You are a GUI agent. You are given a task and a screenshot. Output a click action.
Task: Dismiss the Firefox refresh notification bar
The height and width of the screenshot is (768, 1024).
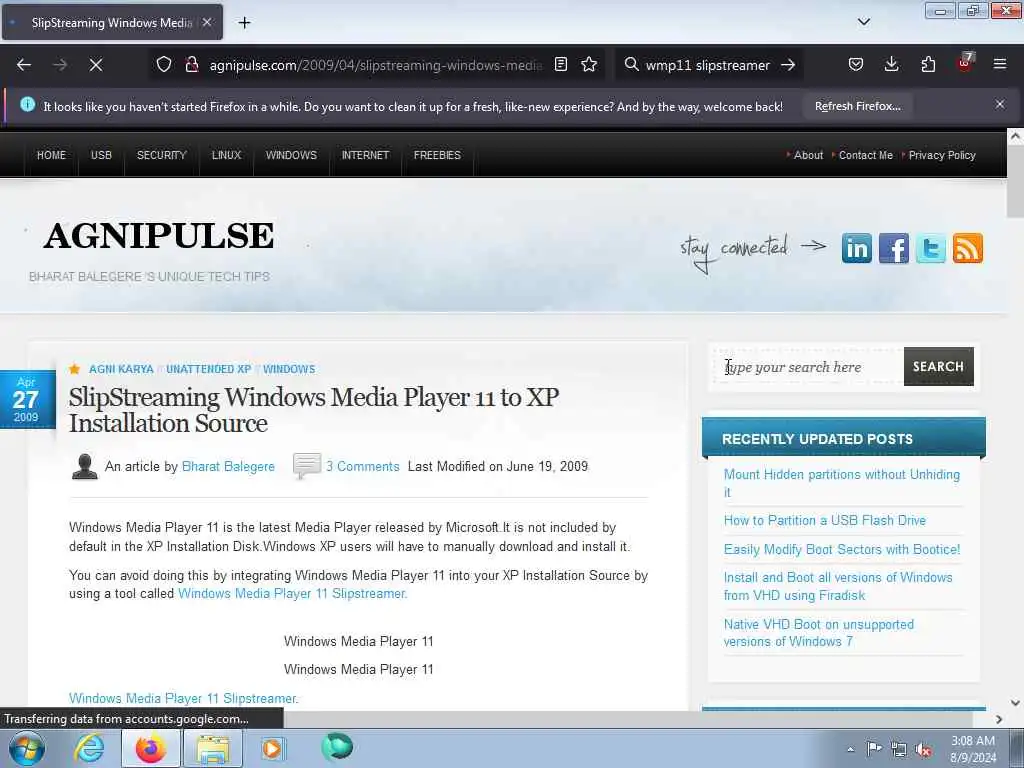tap(1000, 104)
